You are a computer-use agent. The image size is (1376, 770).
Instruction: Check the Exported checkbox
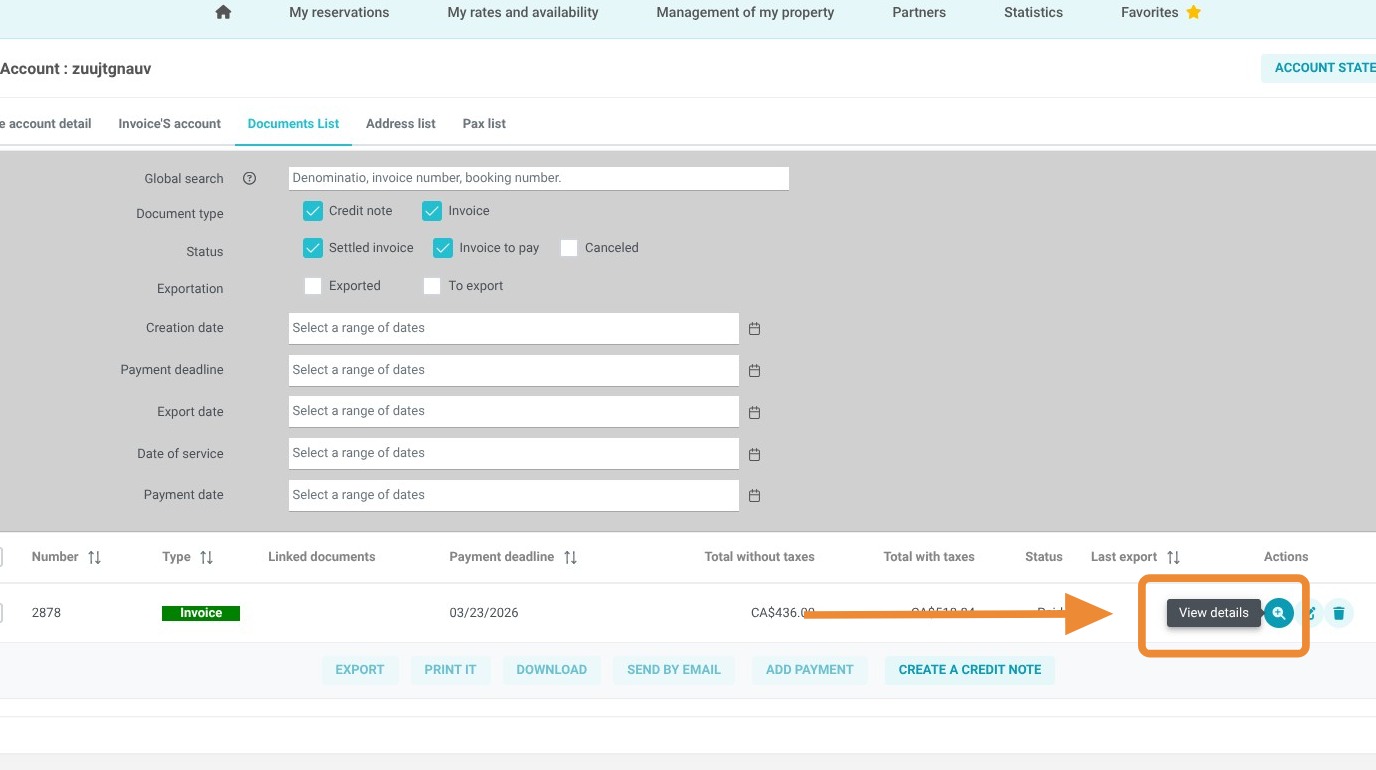pyautogui.click(x=313, y=286)
